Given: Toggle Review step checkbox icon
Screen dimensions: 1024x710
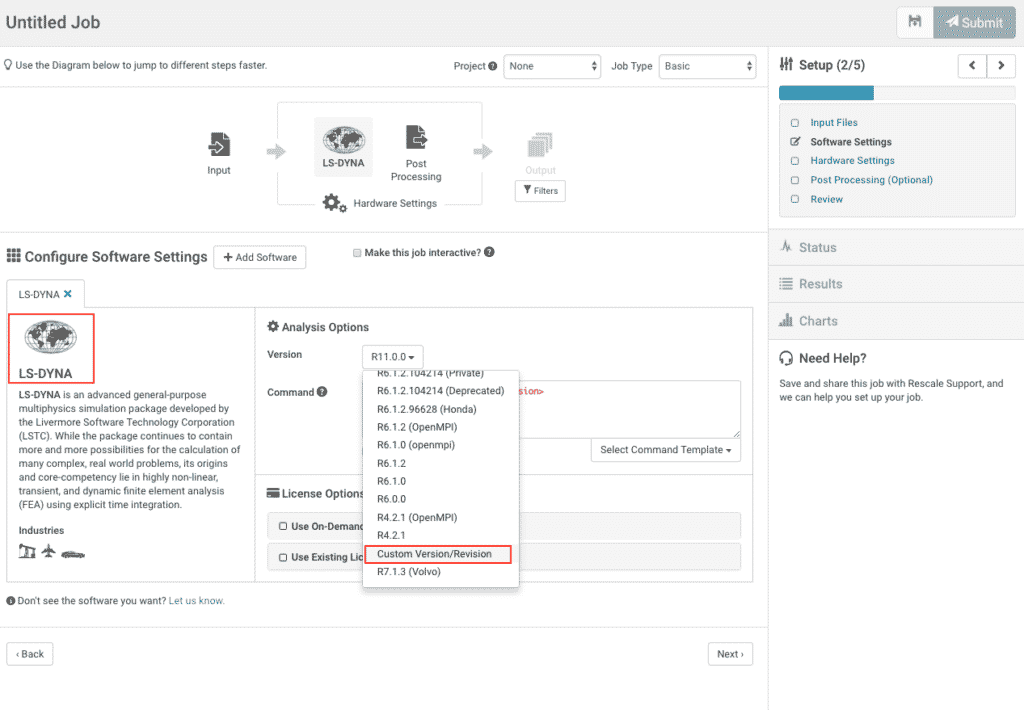Looking at the screenshot, I should tap(795, 199).
